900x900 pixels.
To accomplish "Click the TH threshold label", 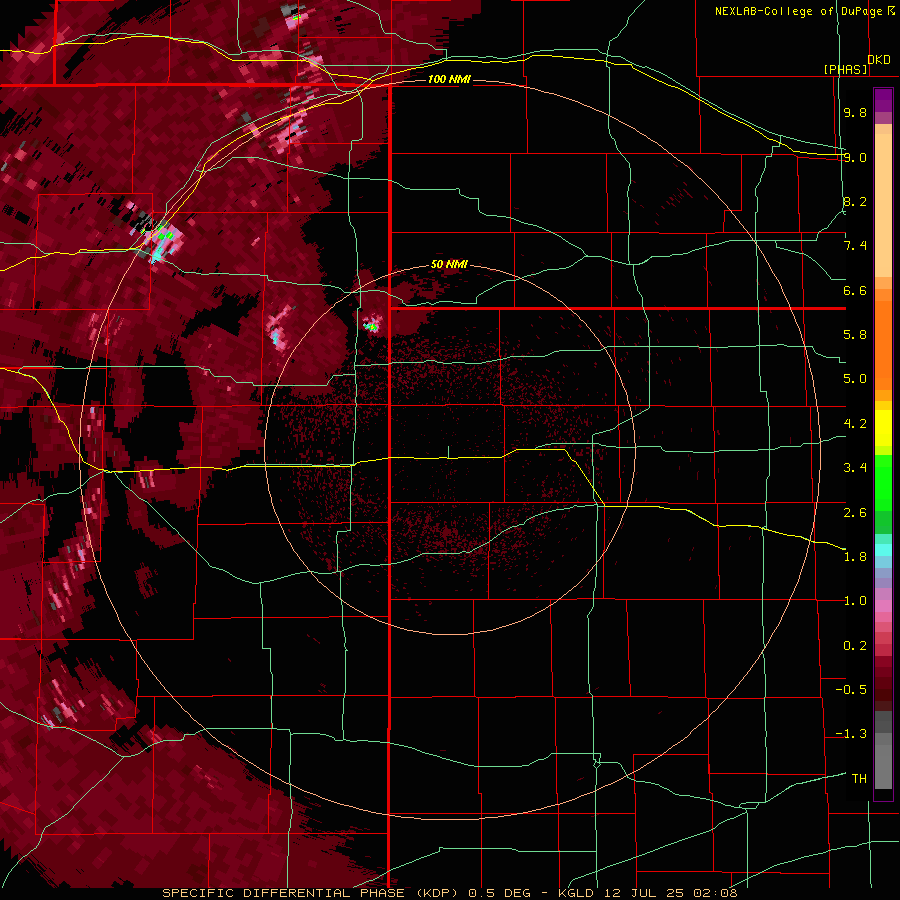I will click(859, 779).
